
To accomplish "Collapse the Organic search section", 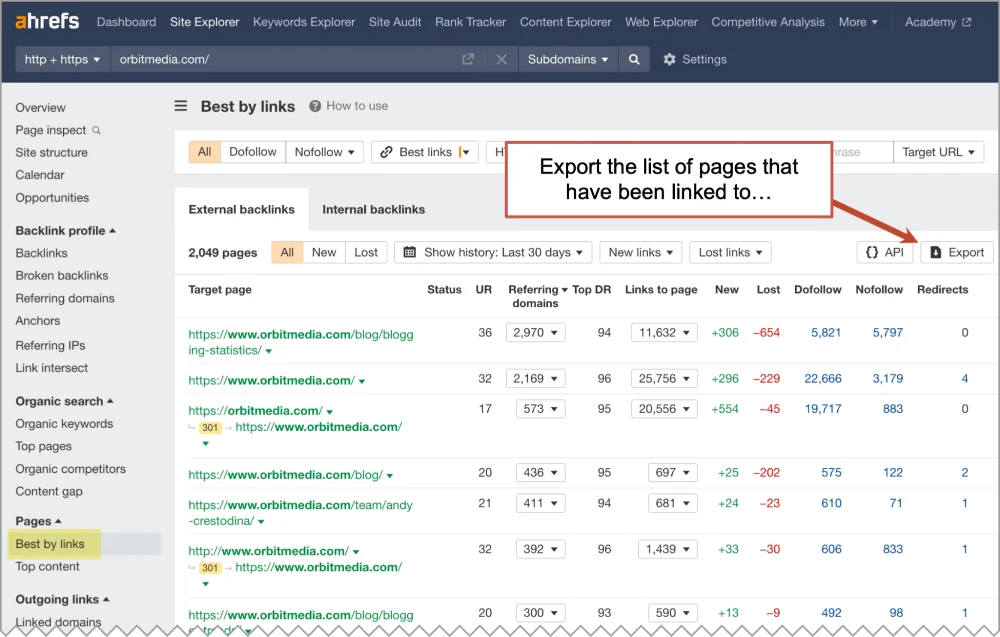I will click(x=64, y=401).
